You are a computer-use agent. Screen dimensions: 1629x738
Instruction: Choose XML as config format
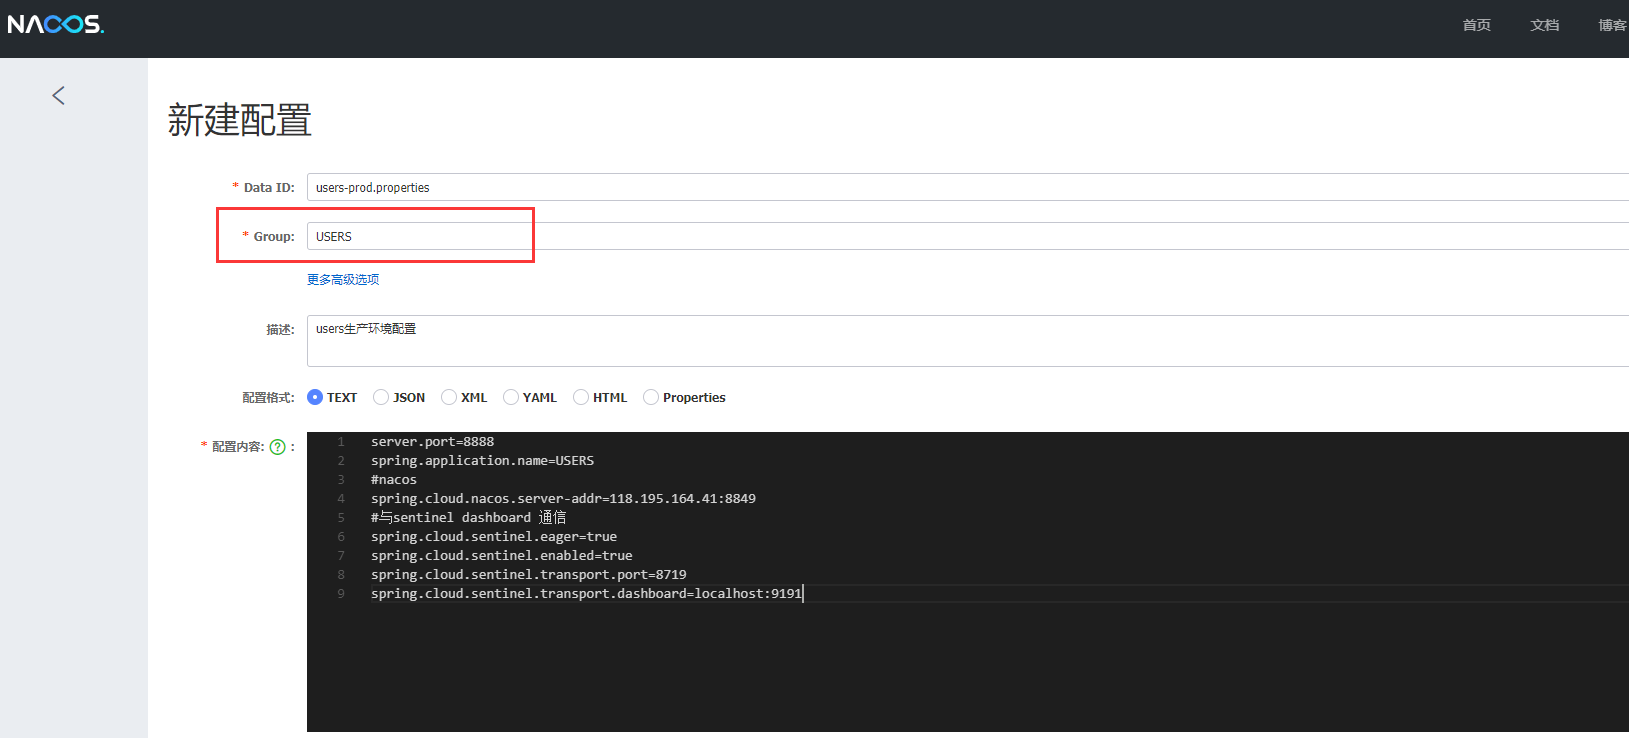pyautogui.click(x=449, y=397)
